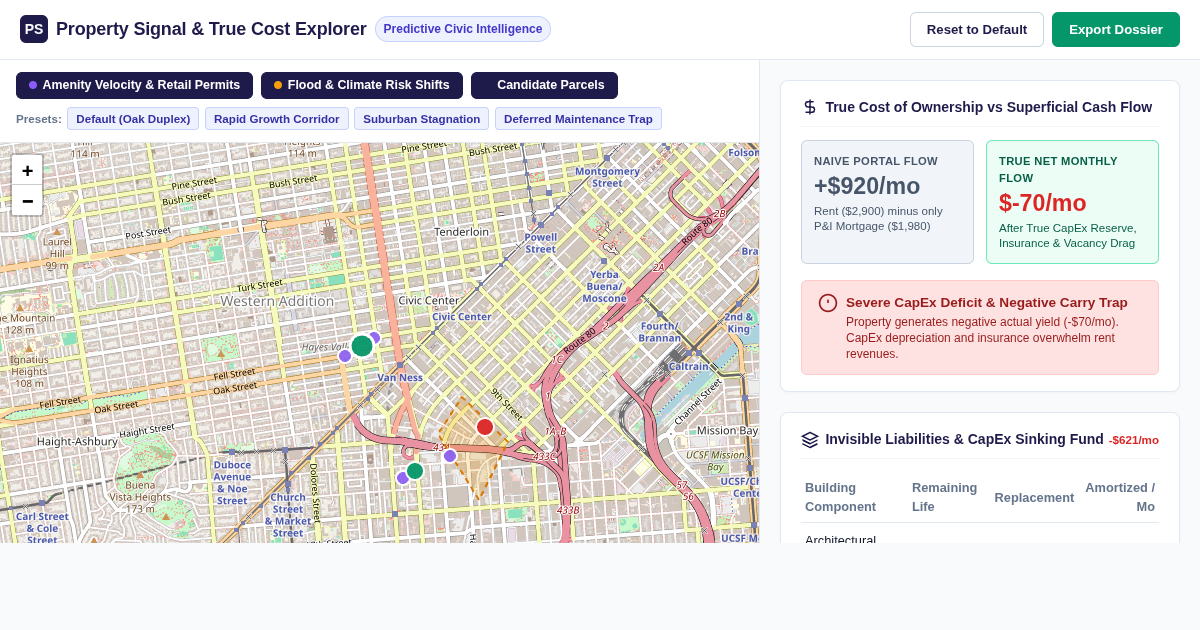1200x630 pixels.
Task: Click Export Dossier button
Action: pyautogui.click(x=1116, y=29)
